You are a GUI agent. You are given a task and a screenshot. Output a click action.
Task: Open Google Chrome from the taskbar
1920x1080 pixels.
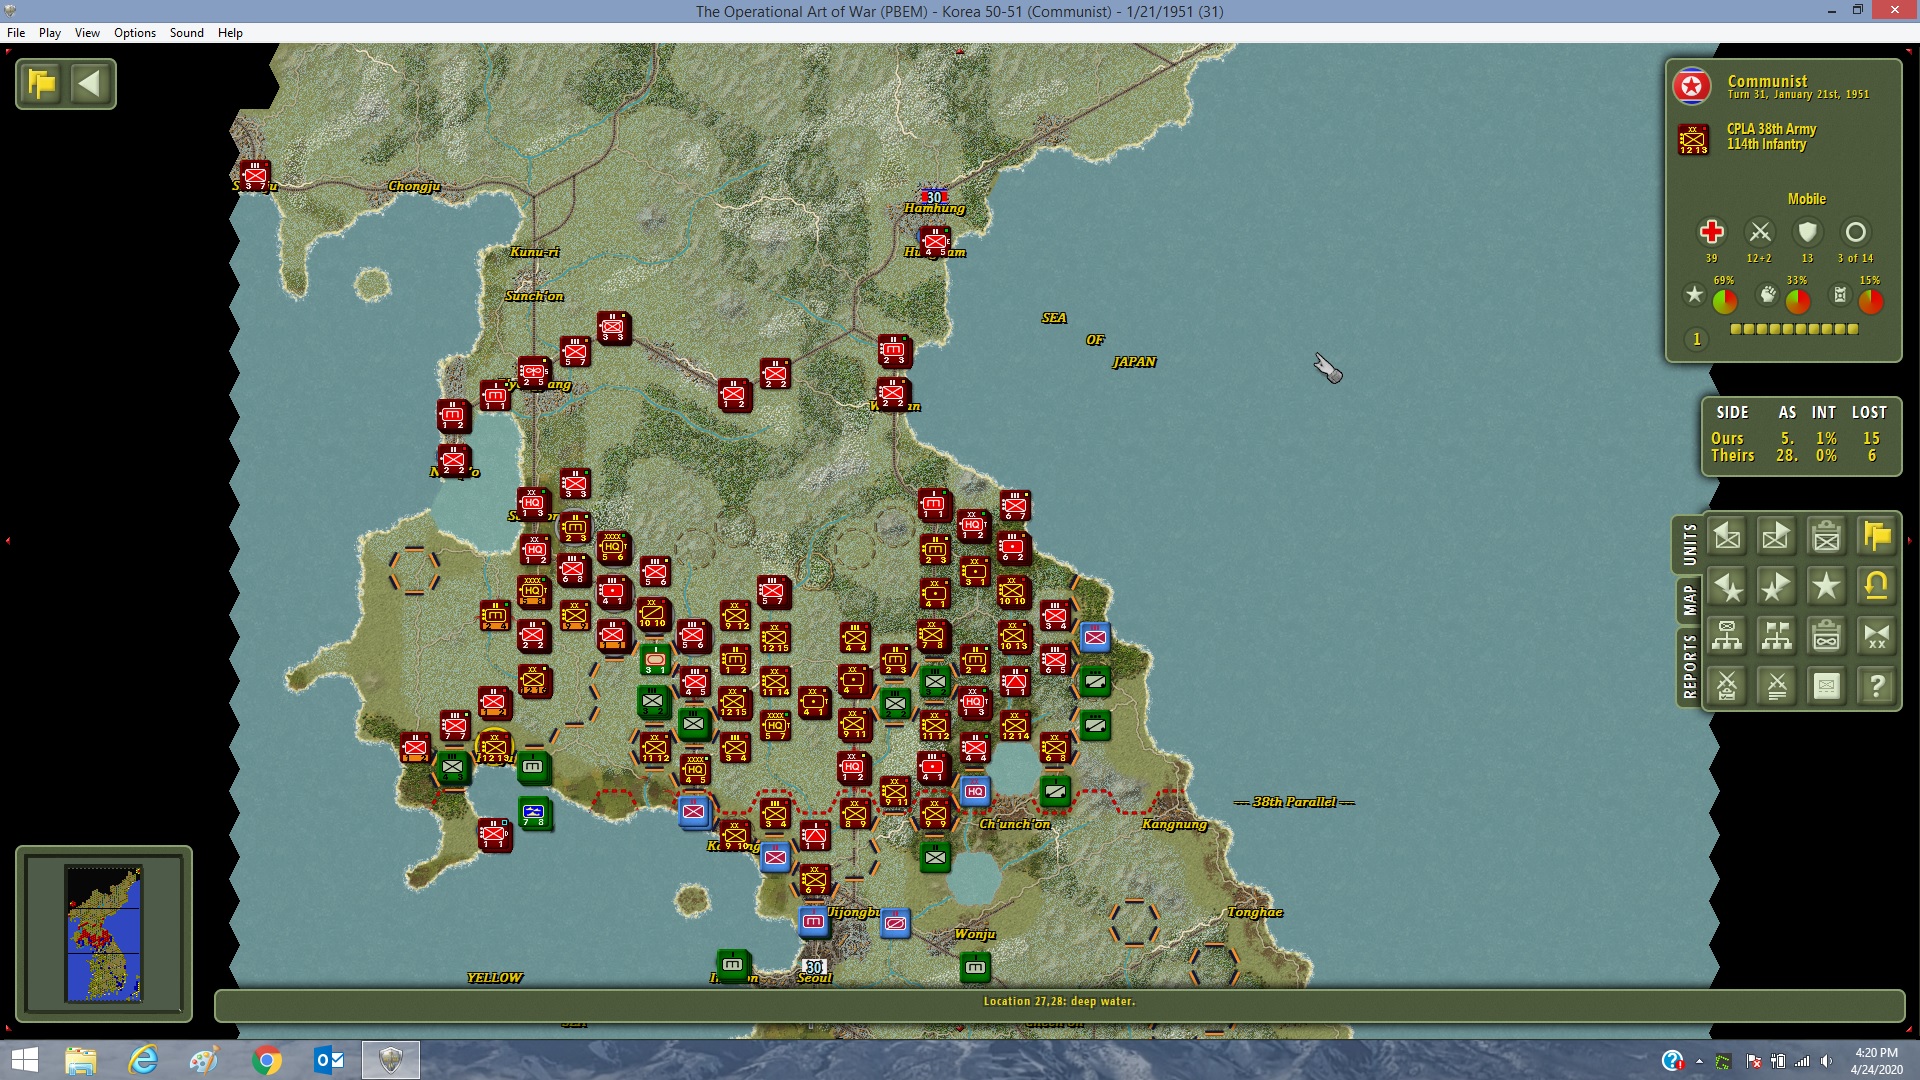click(x=267, y=1060)
